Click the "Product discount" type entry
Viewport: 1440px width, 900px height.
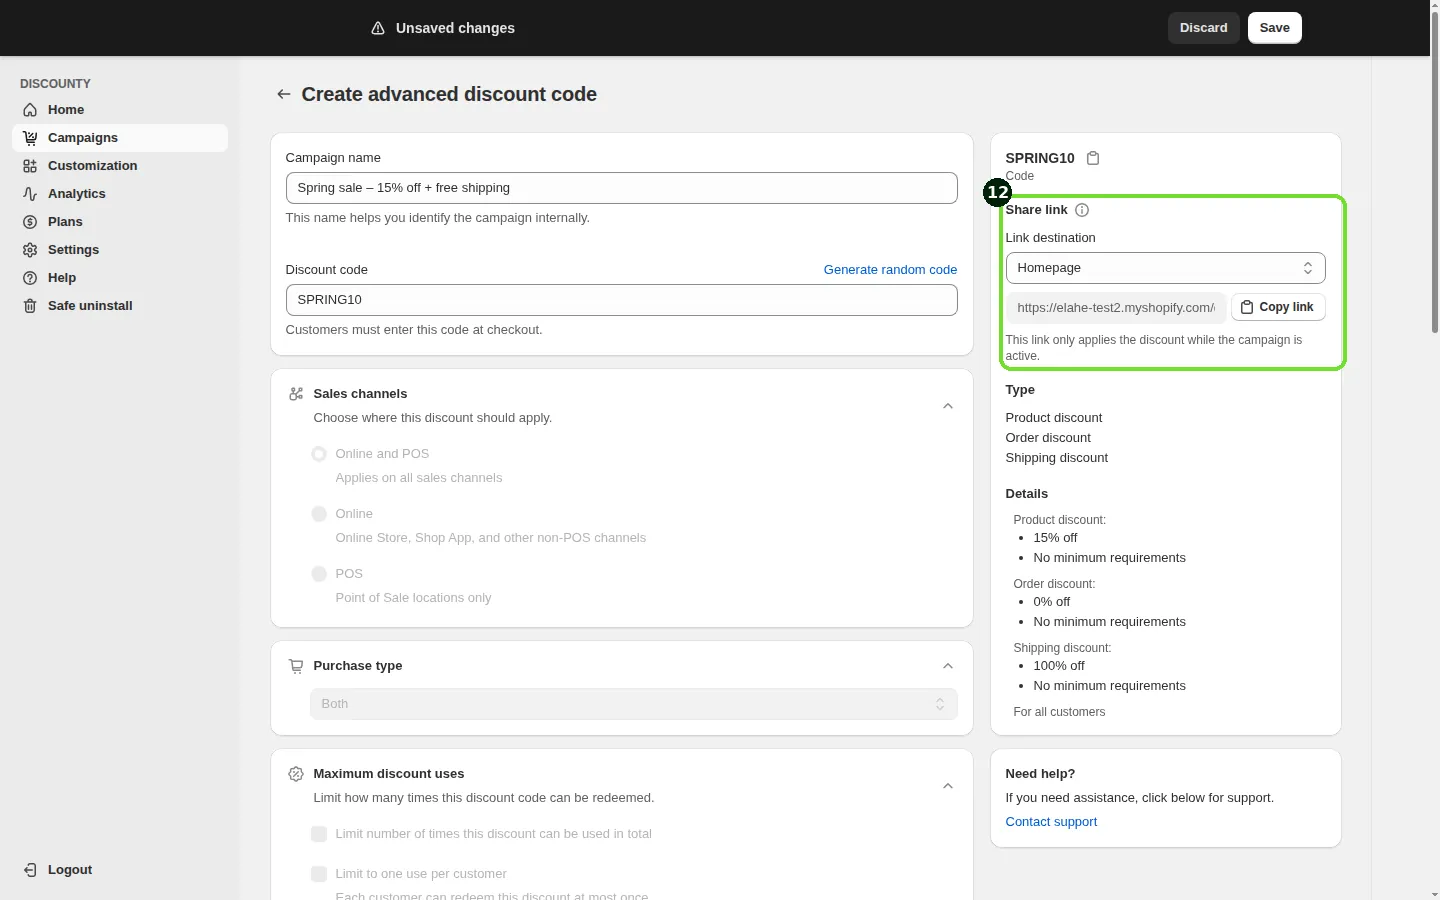1054,418
